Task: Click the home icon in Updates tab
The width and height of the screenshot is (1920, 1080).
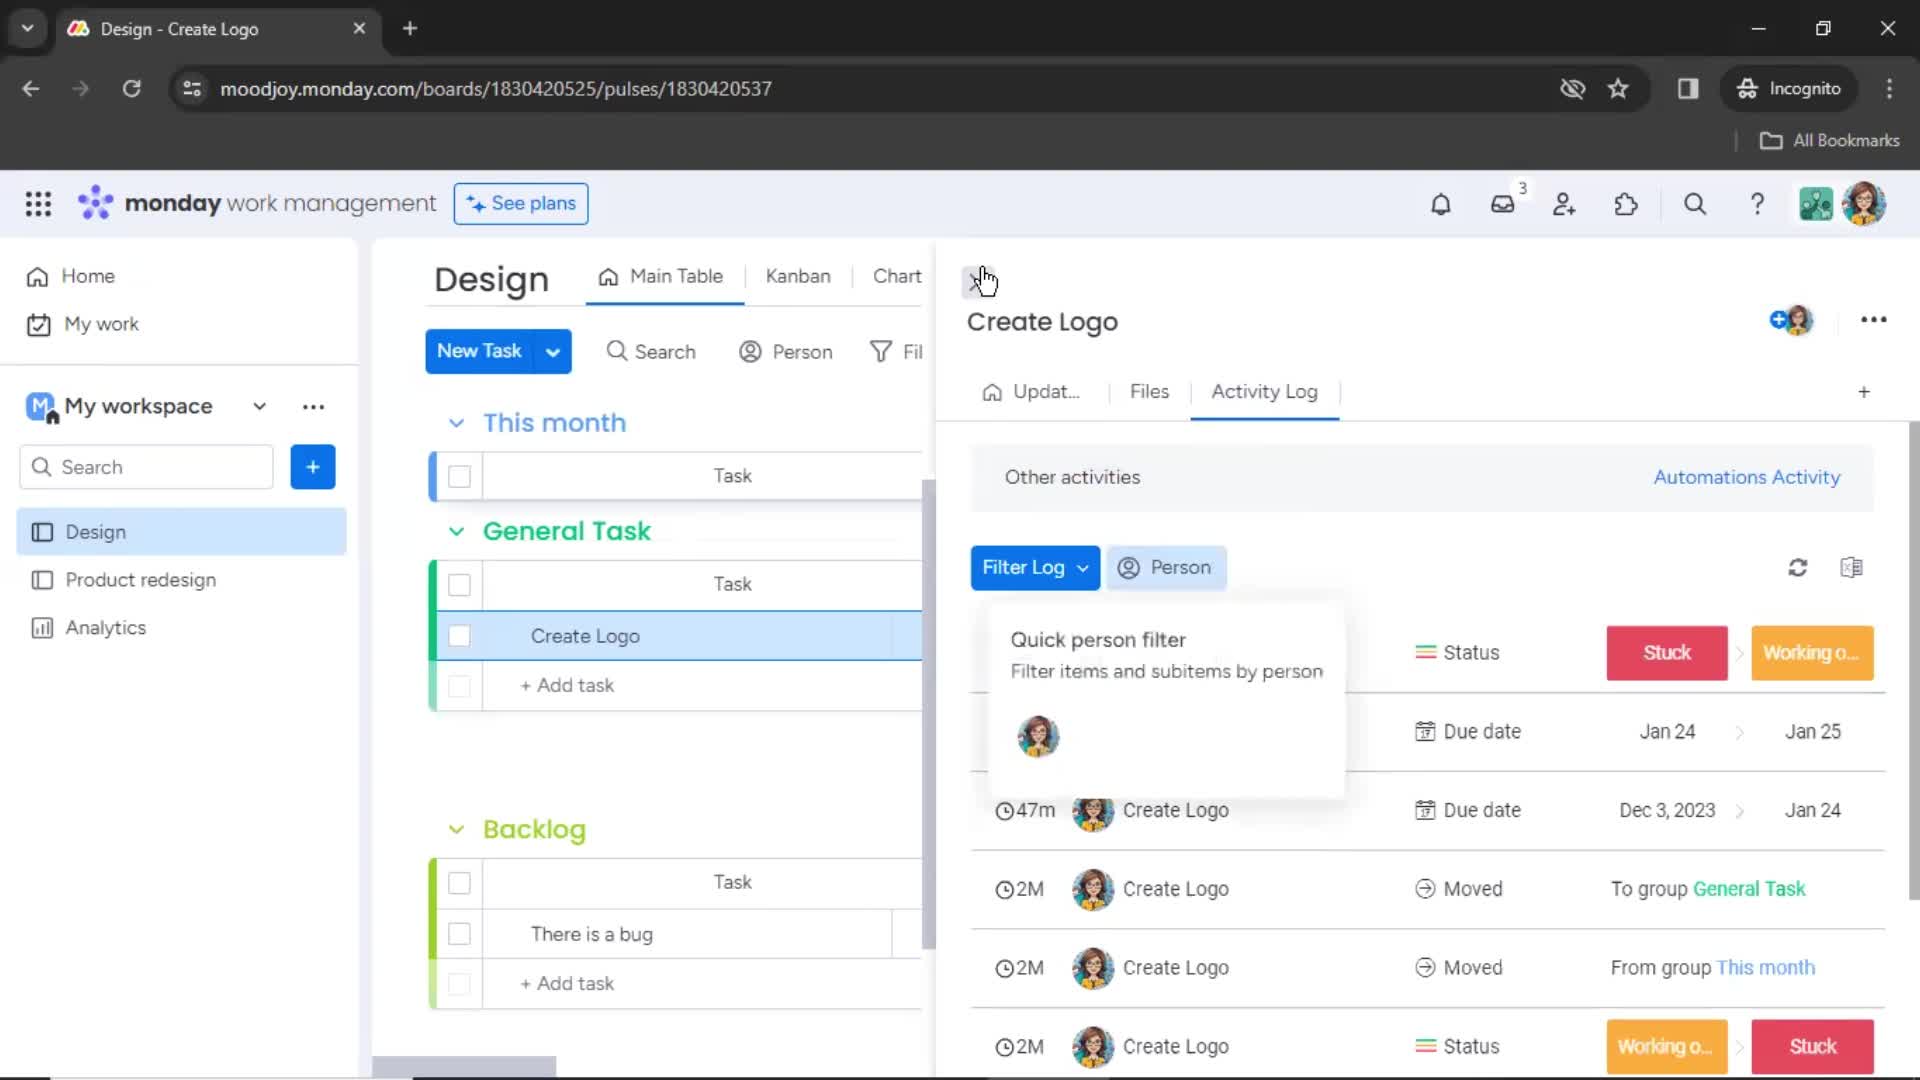Action: click(x=992, y=392)
